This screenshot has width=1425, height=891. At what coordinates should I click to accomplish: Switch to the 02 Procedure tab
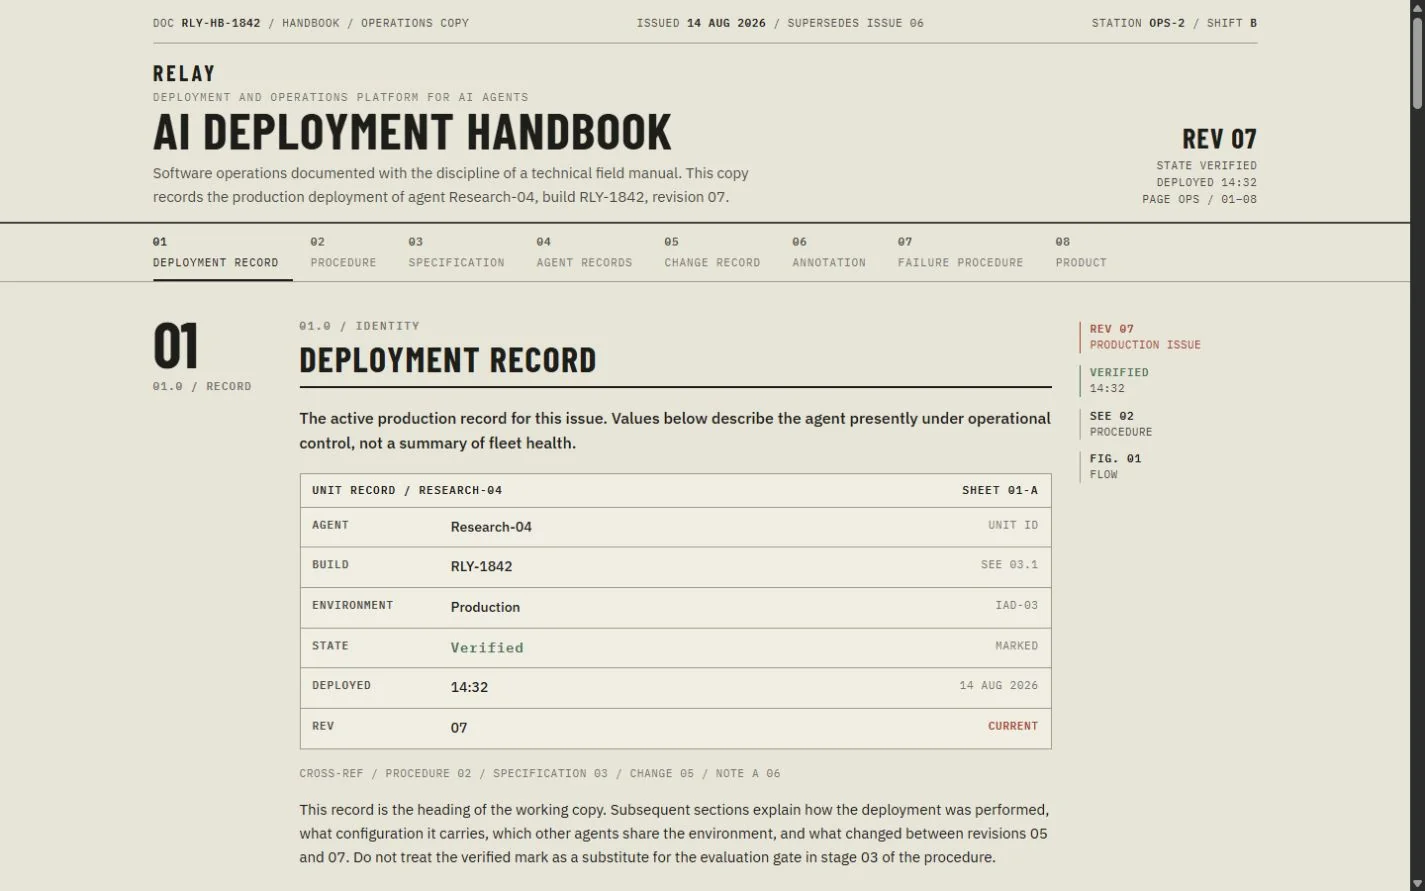coord(343,252)
